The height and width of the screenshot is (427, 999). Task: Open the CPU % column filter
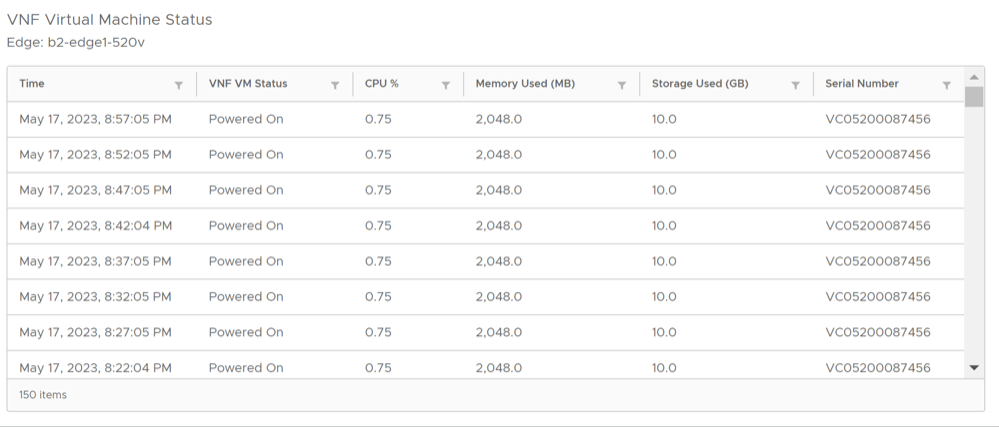(445, 85)
